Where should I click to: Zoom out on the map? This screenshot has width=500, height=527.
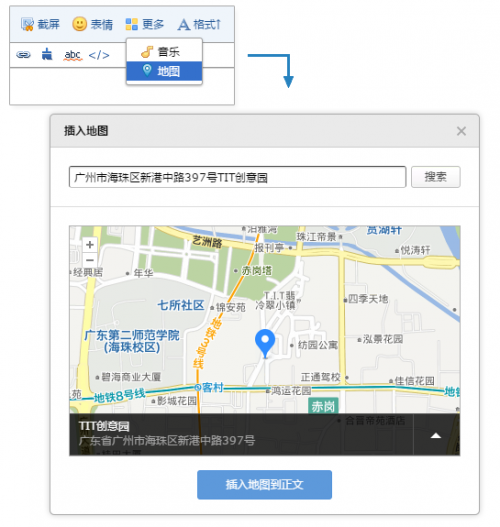coord(90,260)
